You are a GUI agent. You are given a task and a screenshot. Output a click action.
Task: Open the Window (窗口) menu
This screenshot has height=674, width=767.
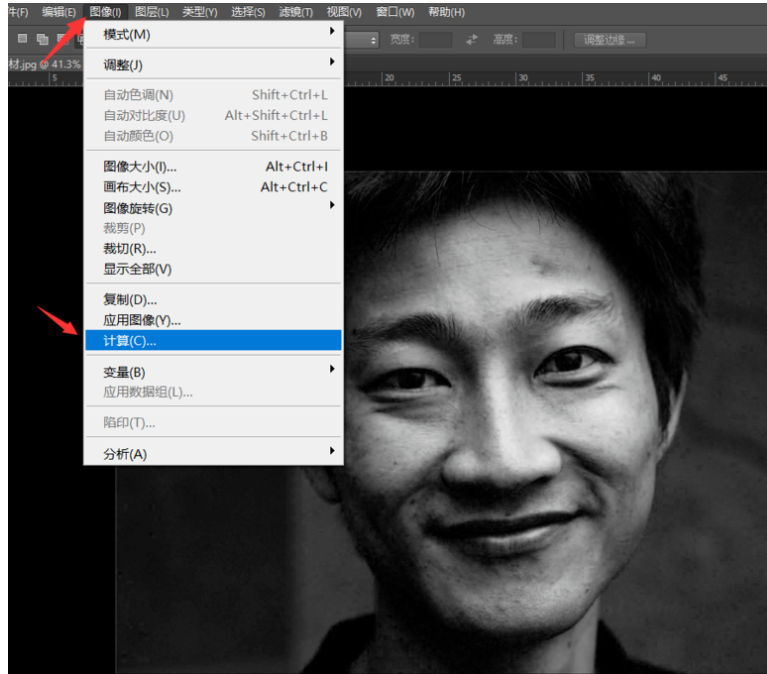(395, 12)
